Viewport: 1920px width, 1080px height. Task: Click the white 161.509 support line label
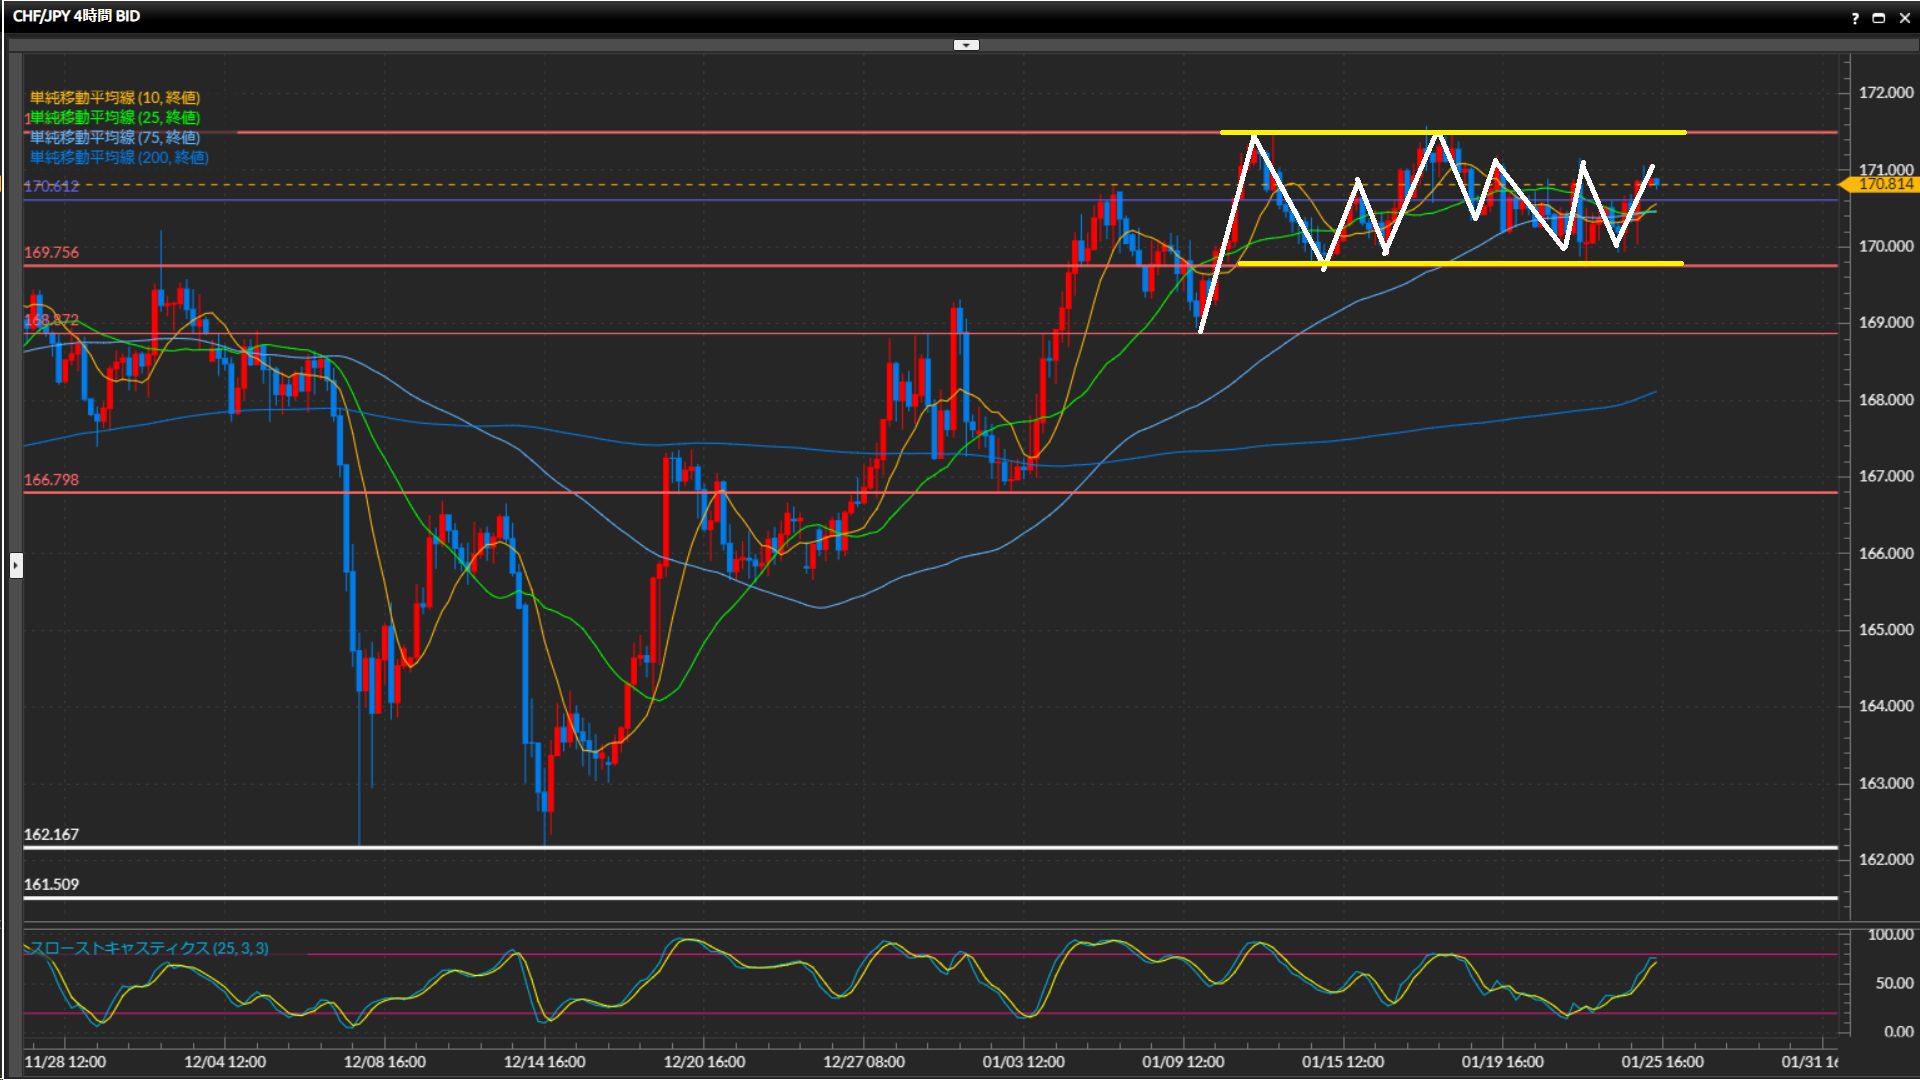click(x=51, y=885)
